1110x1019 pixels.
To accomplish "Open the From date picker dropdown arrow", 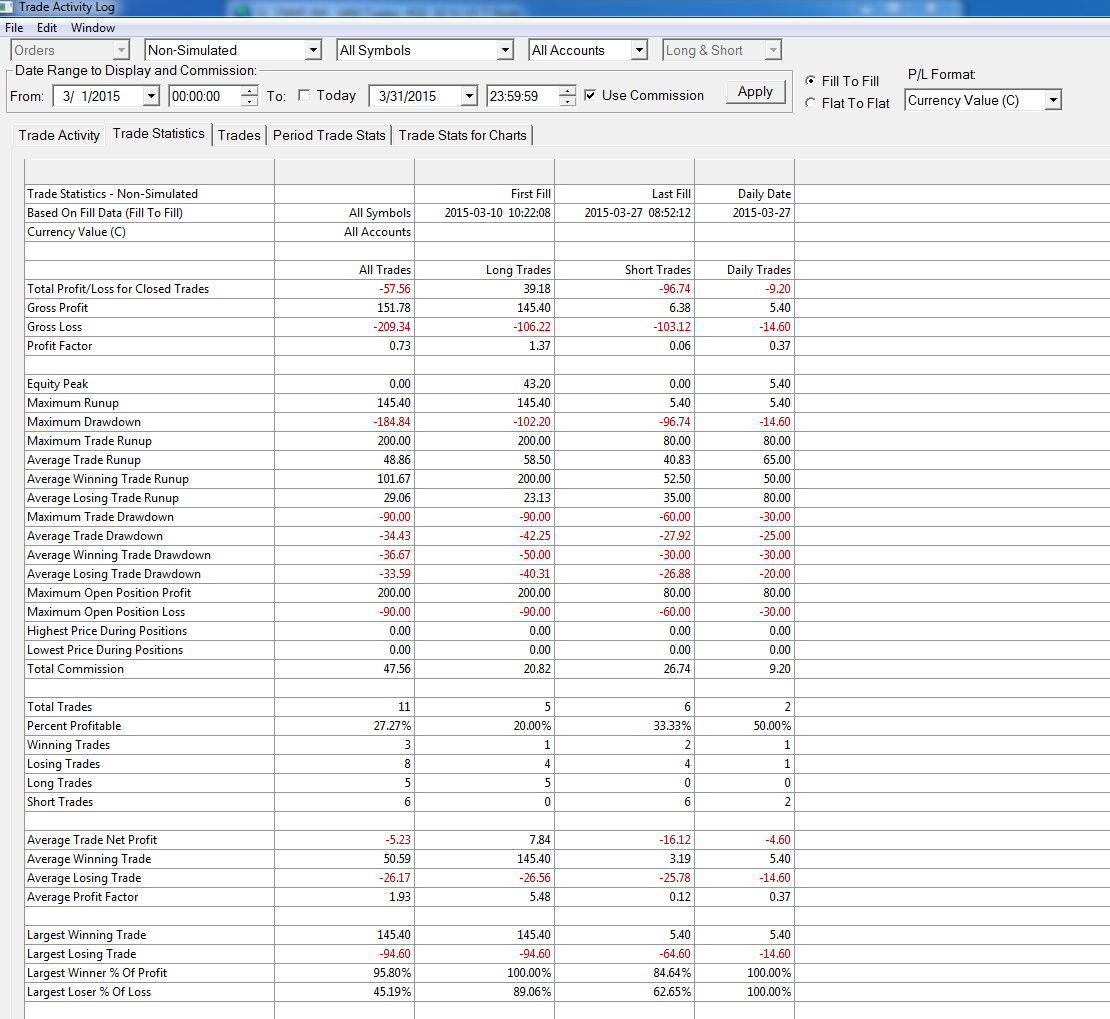I will click(151, 96).
